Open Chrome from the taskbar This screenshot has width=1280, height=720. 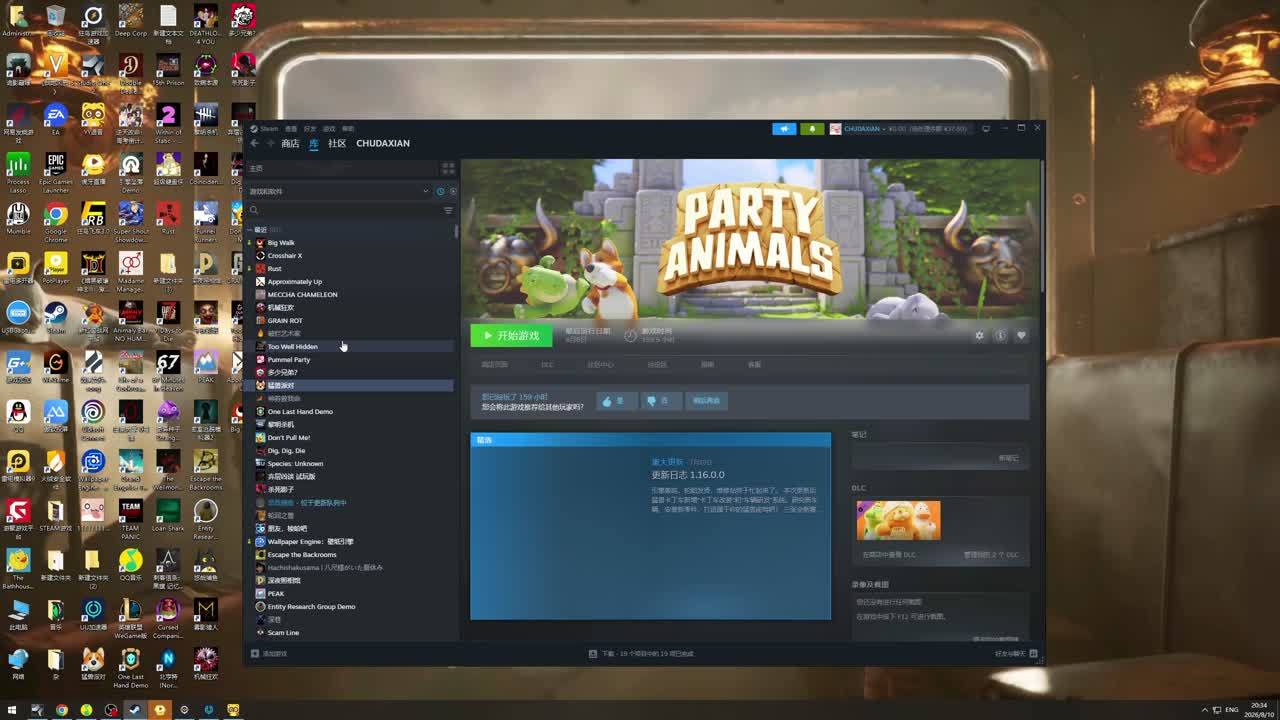[x=62, y=710]
